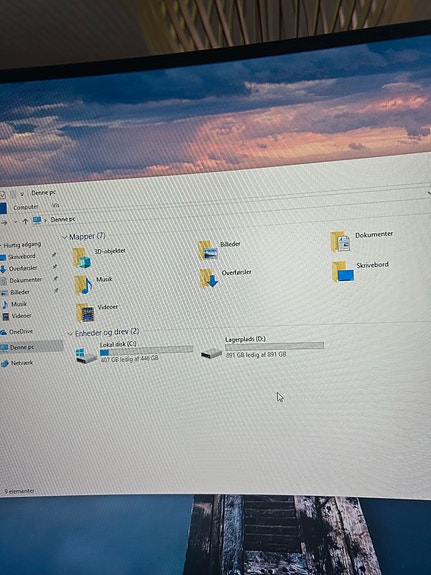Open the Billeder folder icon

[x=208, y=250]
